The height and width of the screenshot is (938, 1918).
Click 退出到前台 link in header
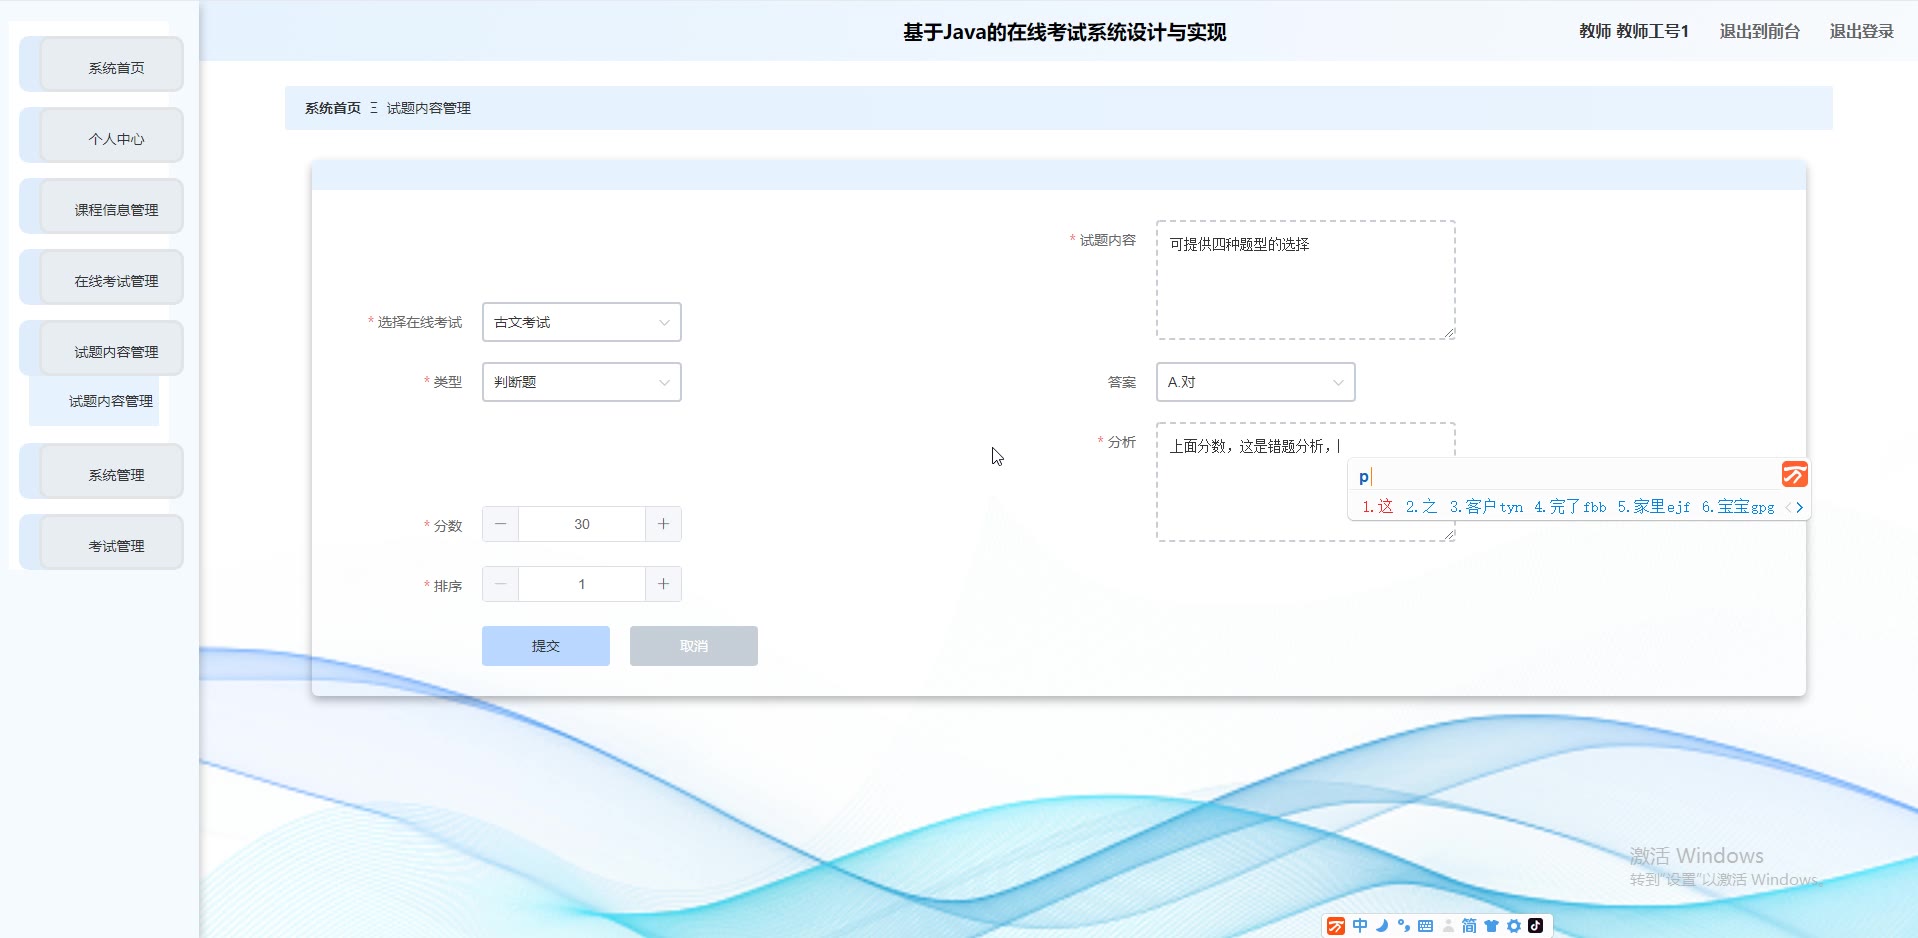[x=1759, y=31]
